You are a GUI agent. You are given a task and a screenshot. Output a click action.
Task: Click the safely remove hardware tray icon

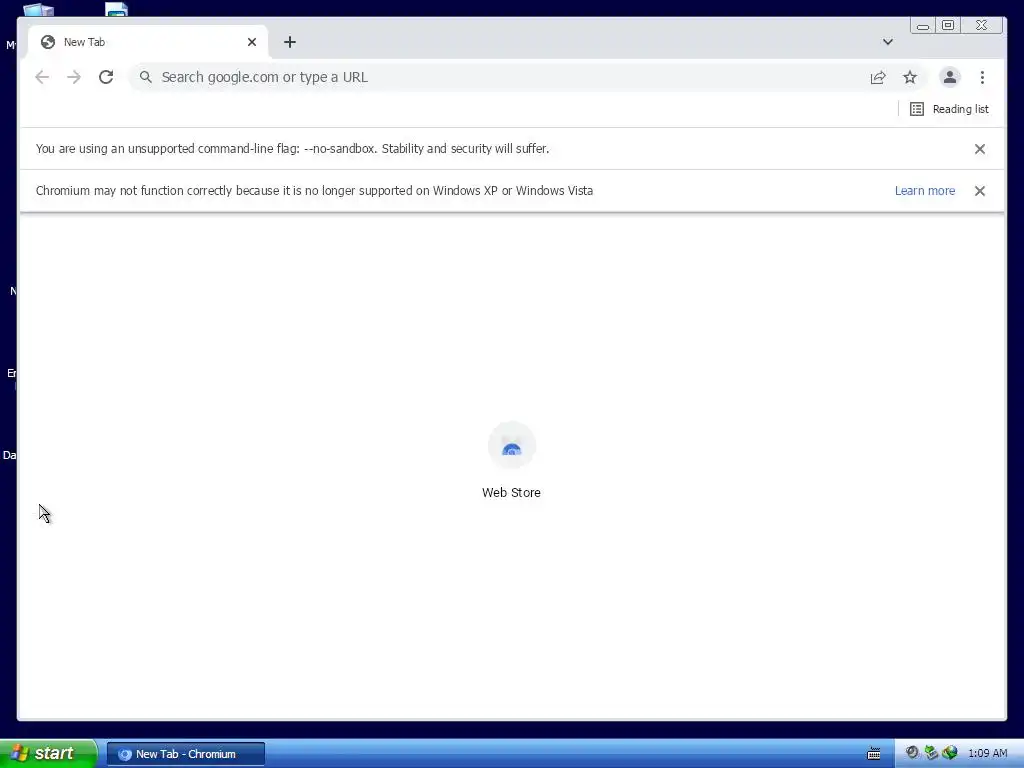pos(931,753)
